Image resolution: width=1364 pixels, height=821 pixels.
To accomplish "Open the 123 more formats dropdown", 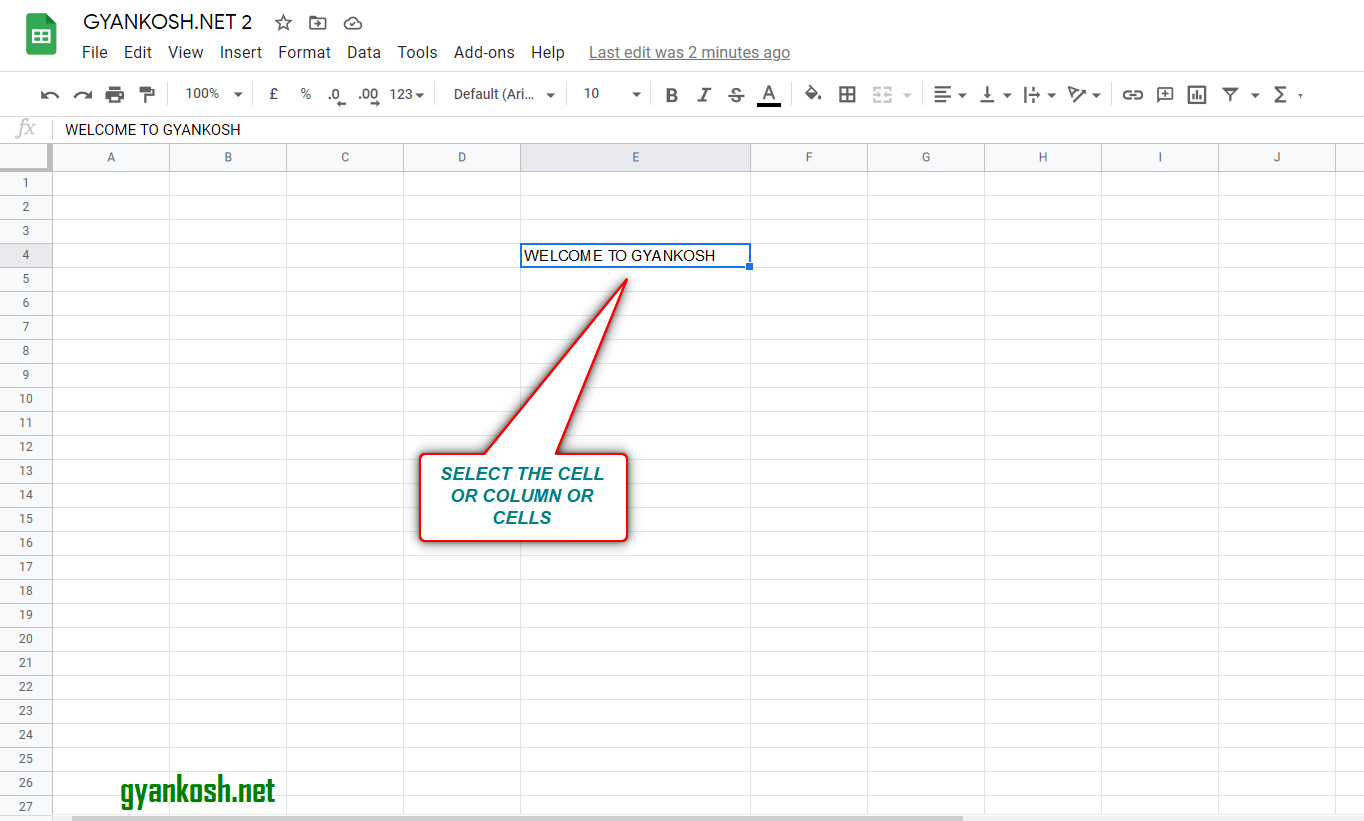I will click(406, 94).
